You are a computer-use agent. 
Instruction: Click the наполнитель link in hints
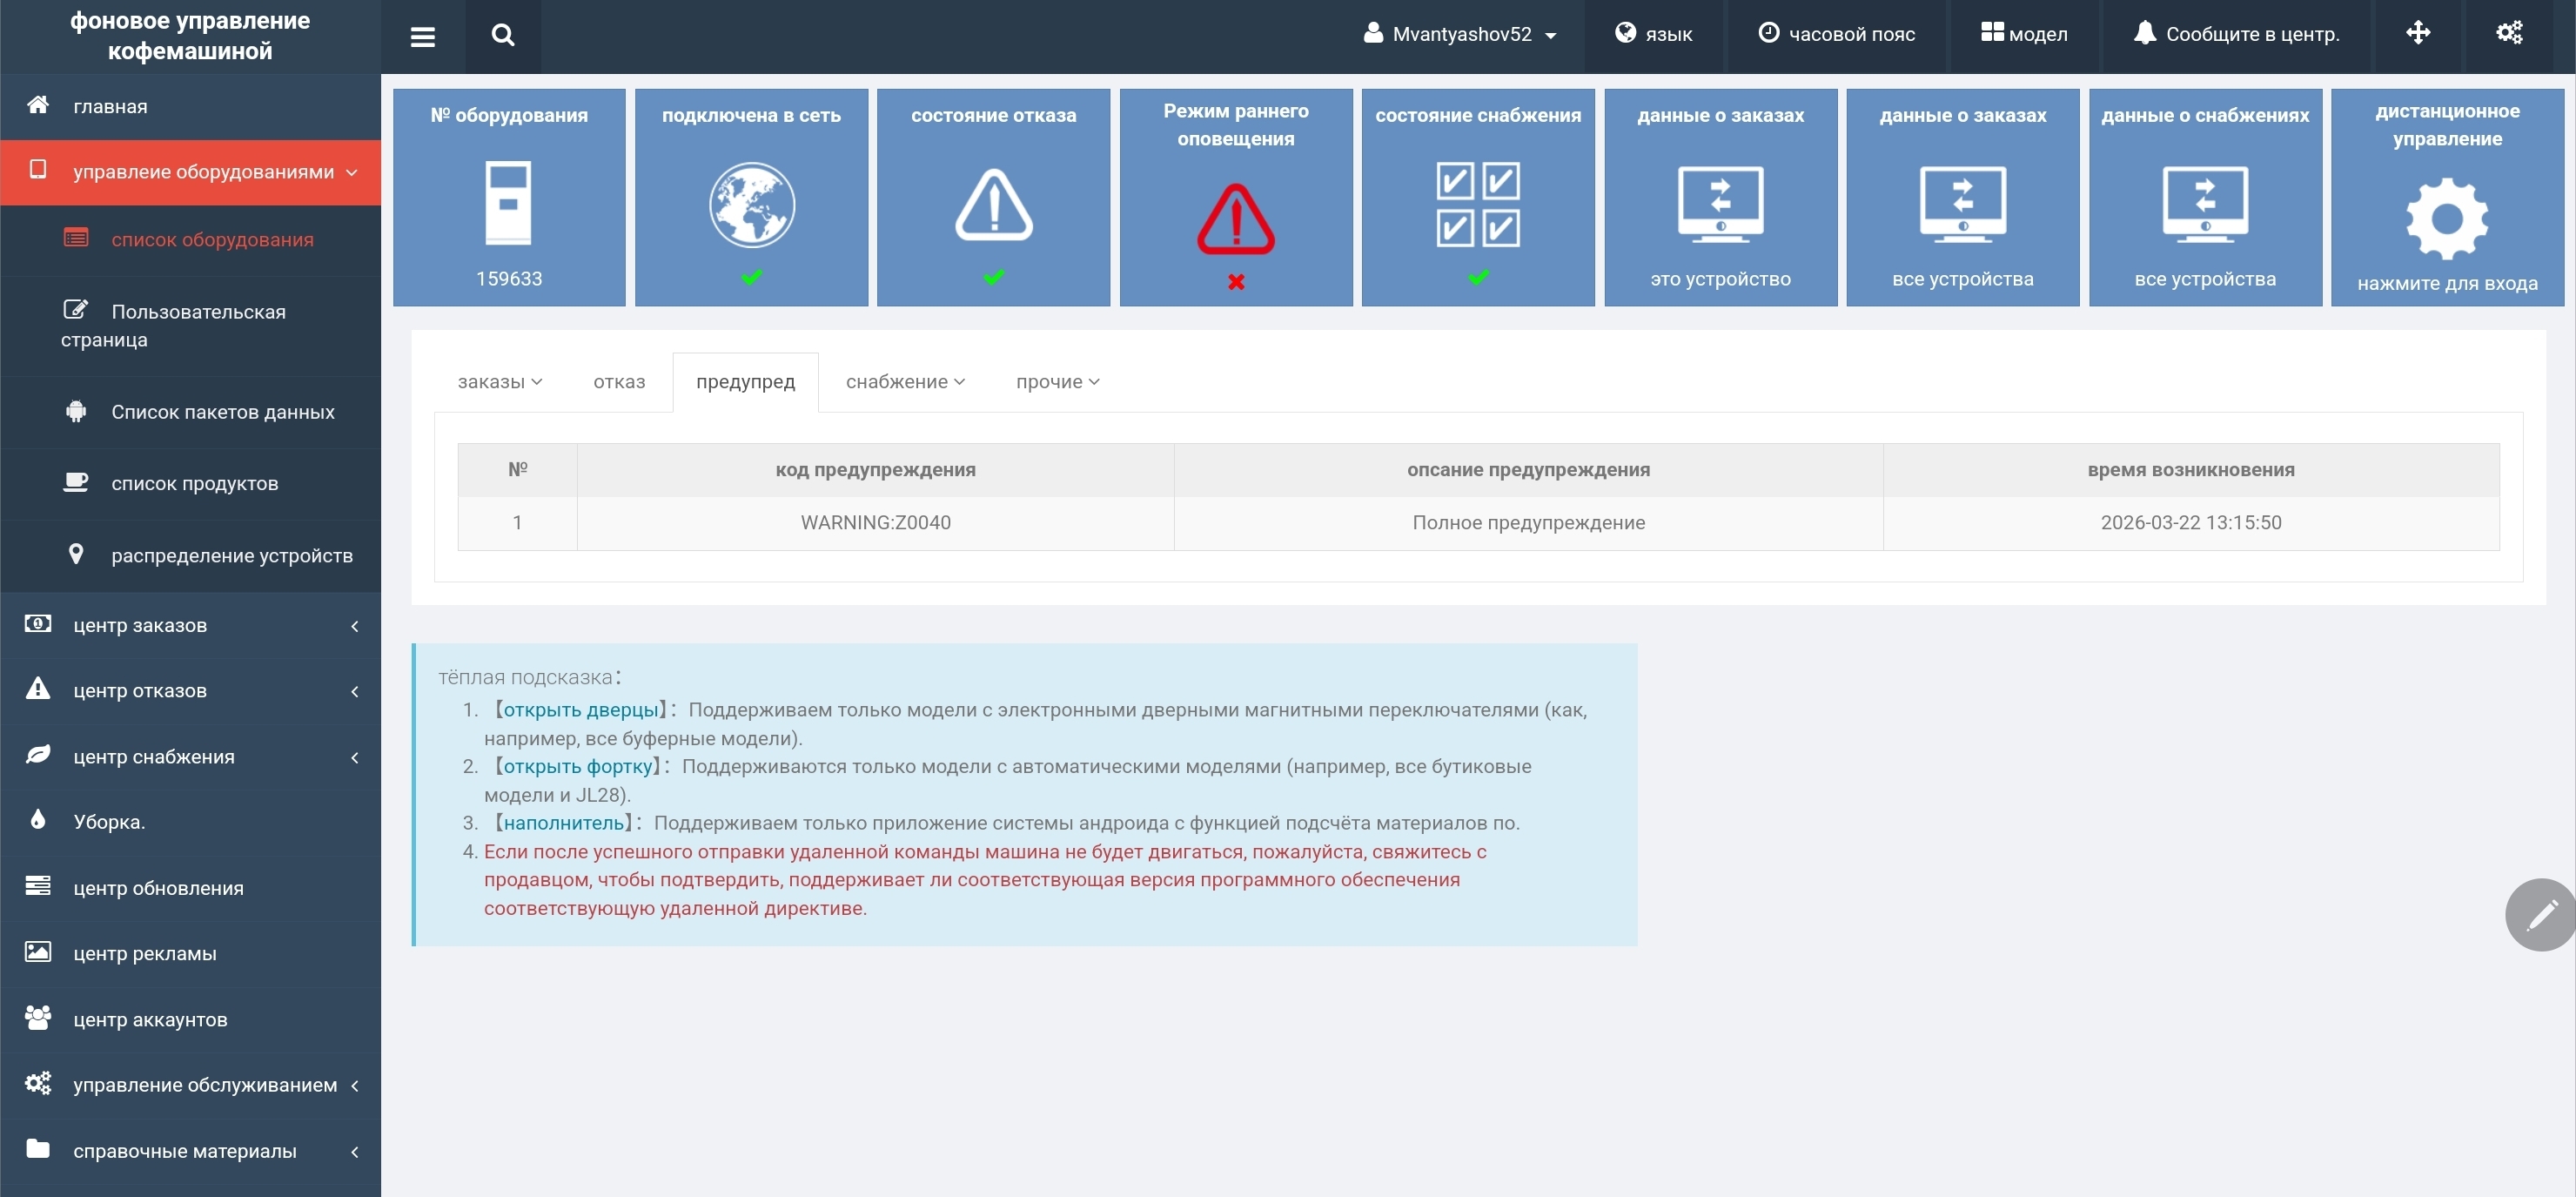click(563, 823)
